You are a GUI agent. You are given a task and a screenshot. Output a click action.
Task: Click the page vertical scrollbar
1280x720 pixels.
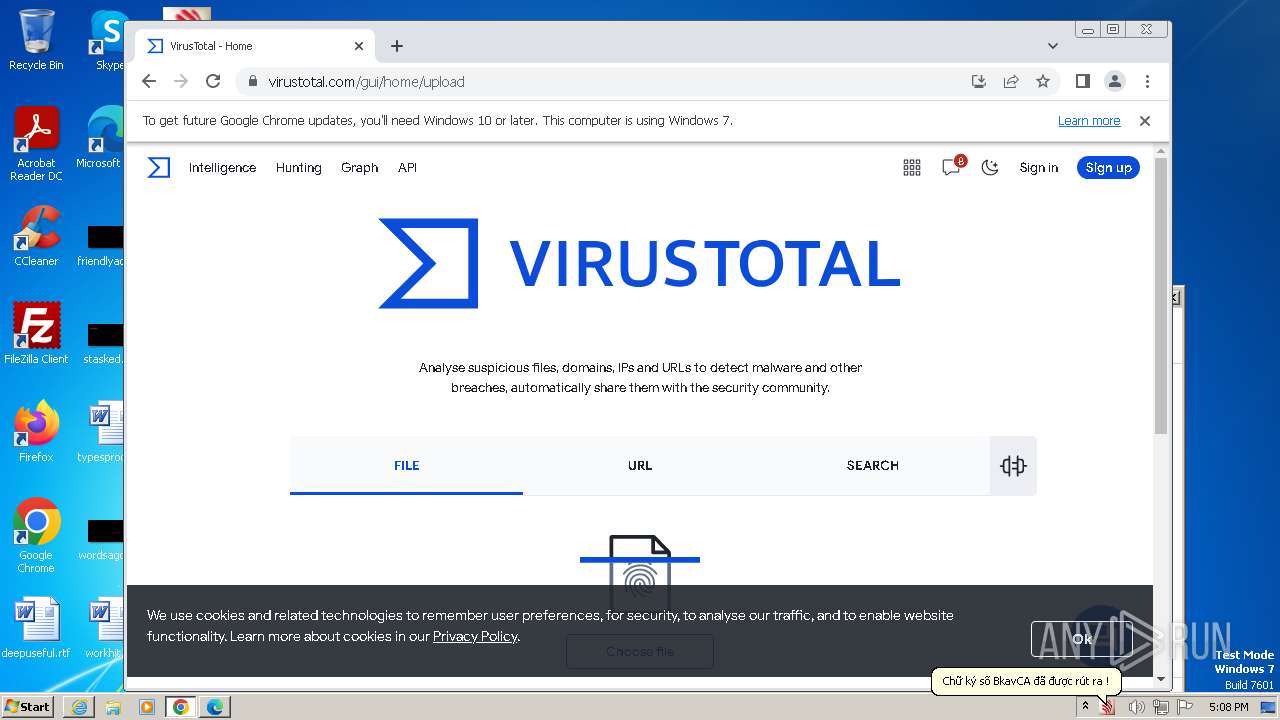click(x=1161, y=295)
